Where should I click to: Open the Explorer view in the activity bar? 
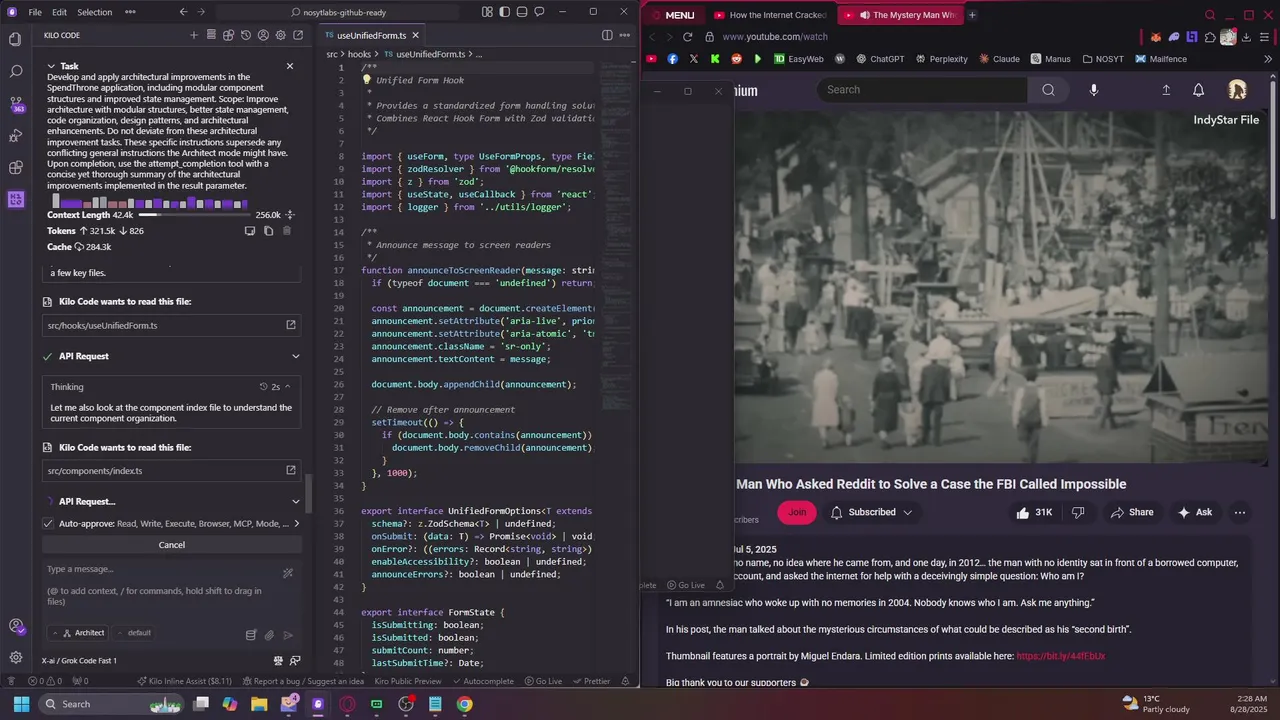click(x=15, y=40)
